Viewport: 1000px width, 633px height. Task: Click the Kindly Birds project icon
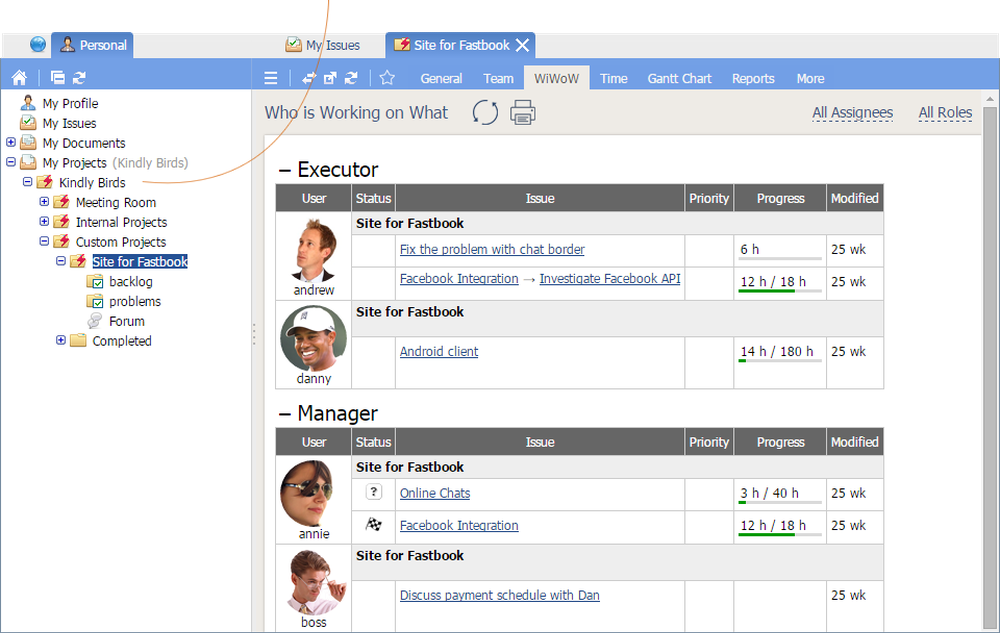[45, 182]
